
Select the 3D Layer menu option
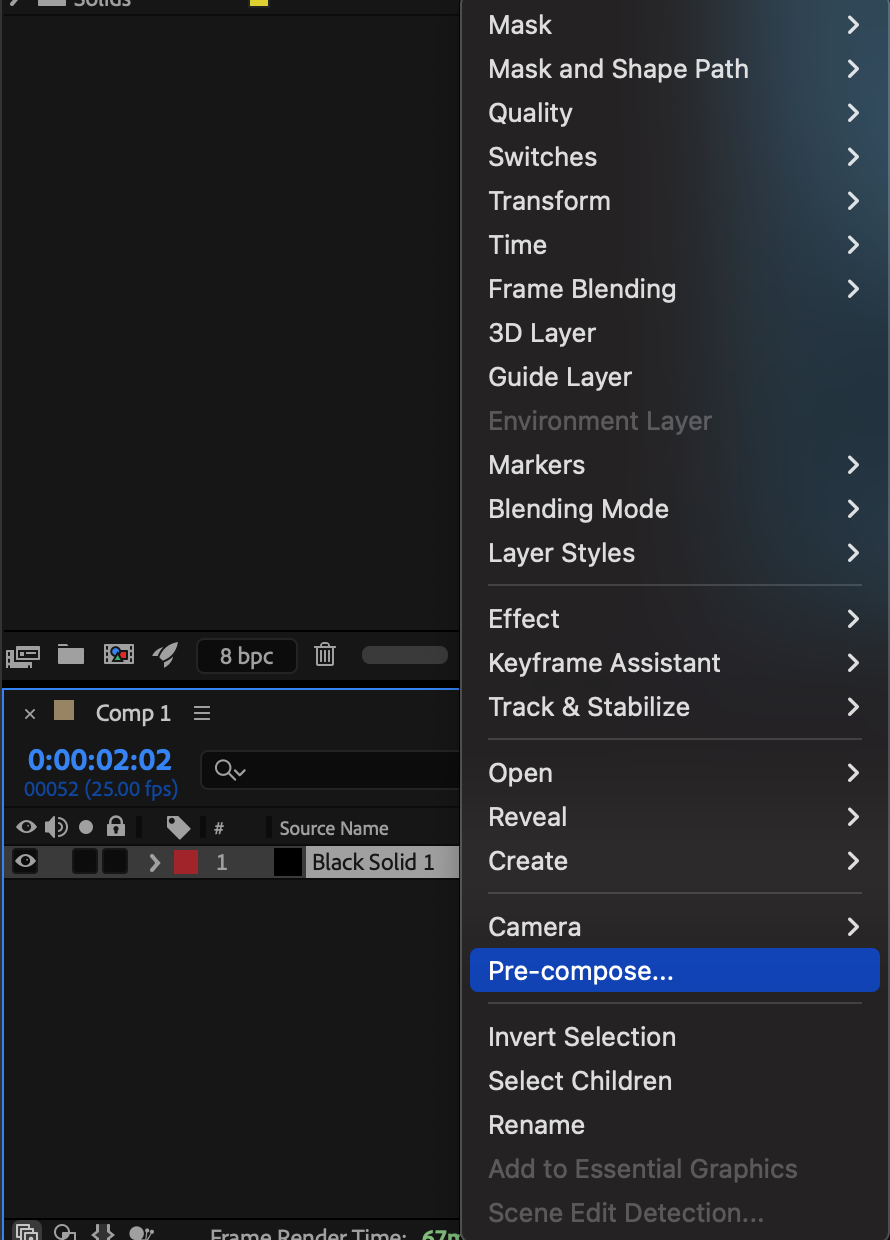click(542, 333)
